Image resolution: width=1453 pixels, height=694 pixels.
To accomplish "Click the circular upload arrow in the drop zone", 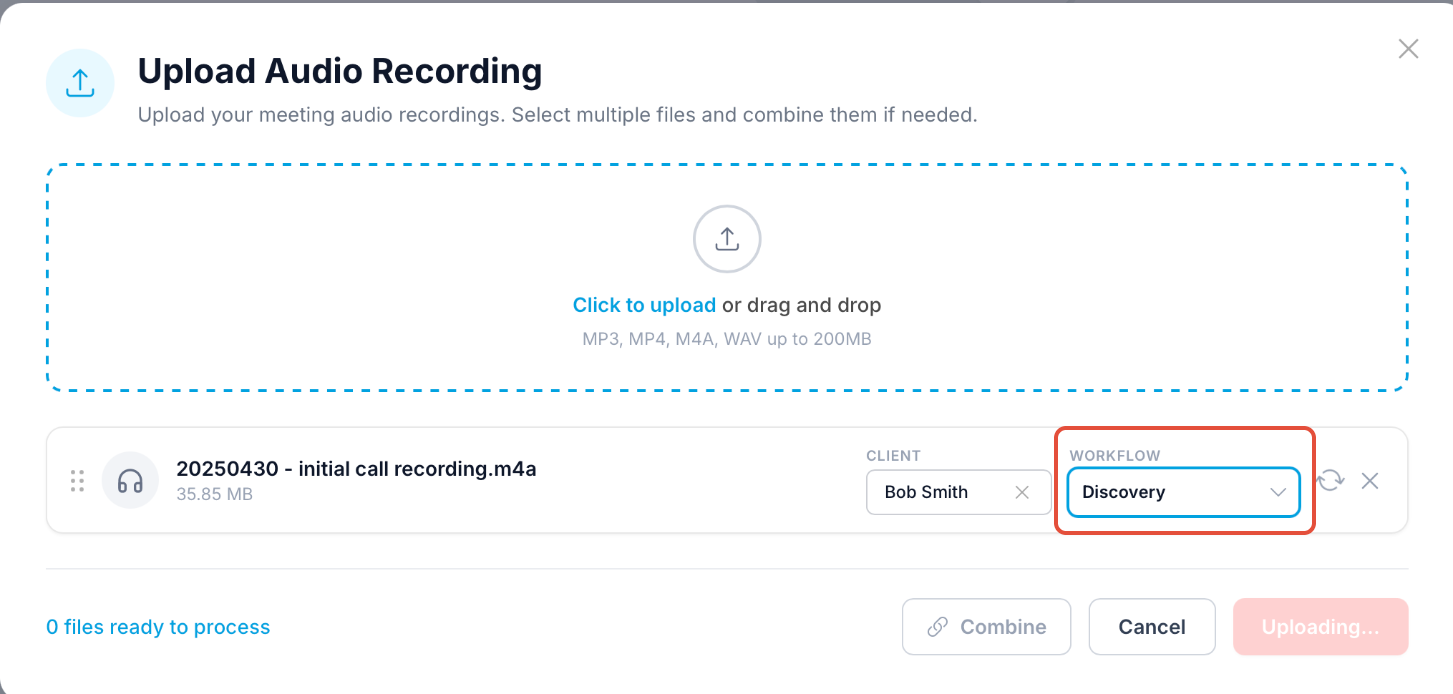I will coord(727,240).
